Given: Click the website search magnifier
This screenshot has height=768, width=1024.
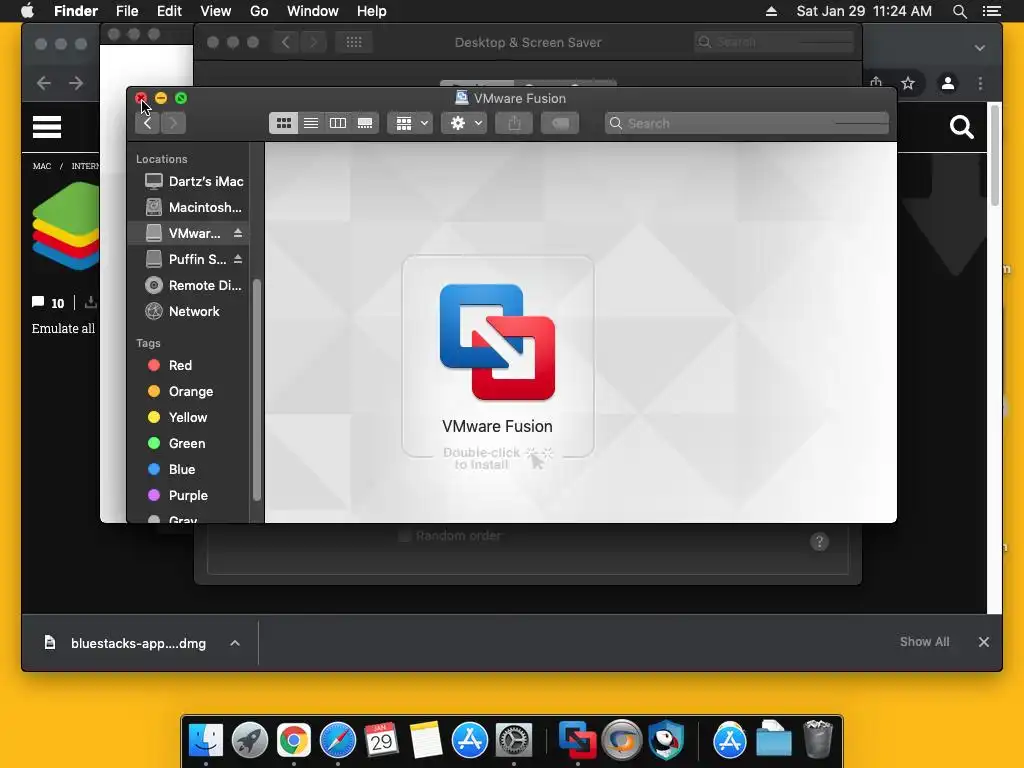Looking at the screenshot, I should click(x=961, y=127).
